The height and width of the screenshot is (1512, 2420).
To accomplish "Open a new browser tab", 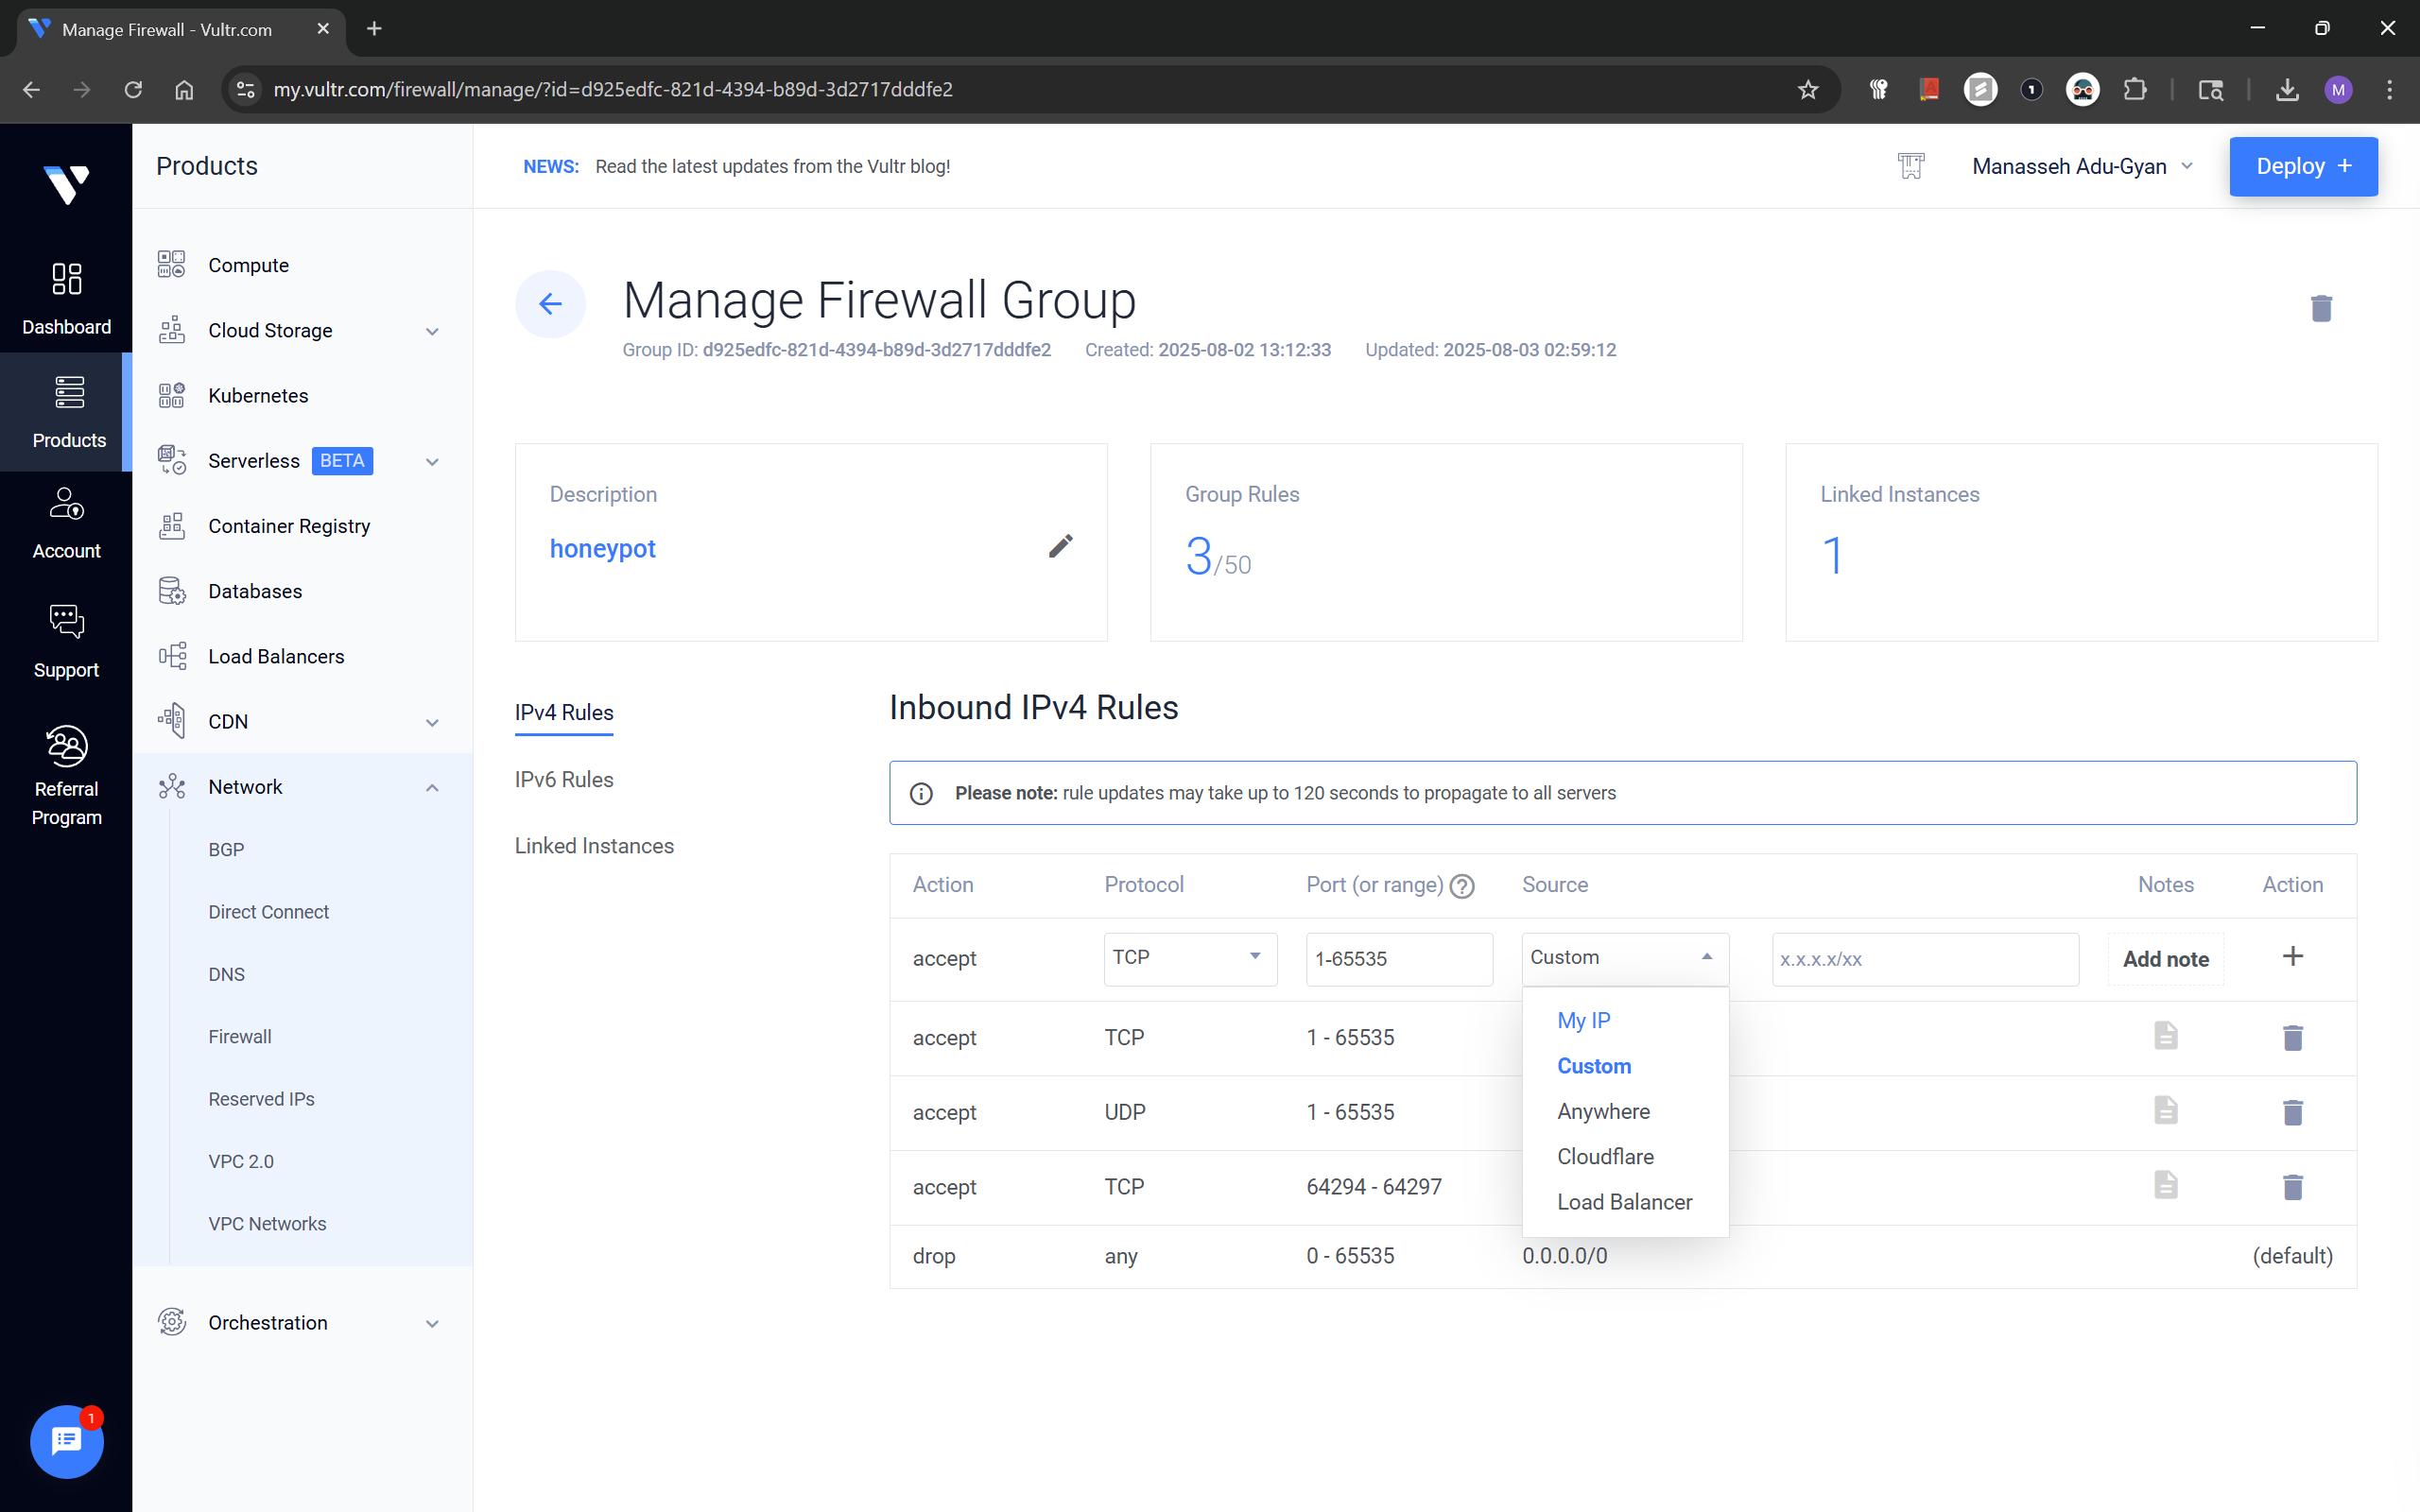I will point(374,29).
